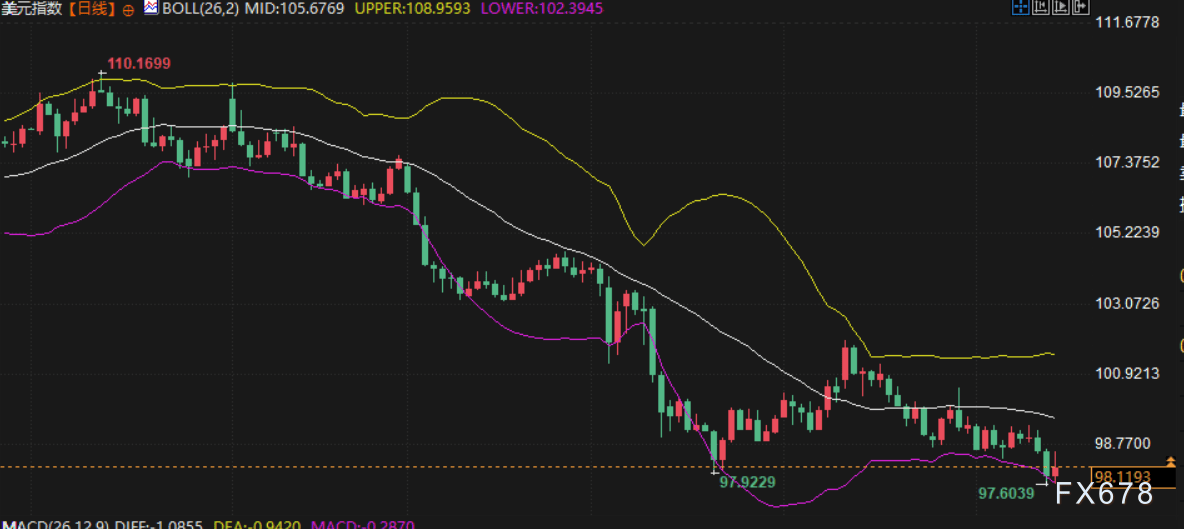The width and height of the screenshot is (1184, 529).
Task: Click the chart play-forward icon
Action: pos(1061,7)
